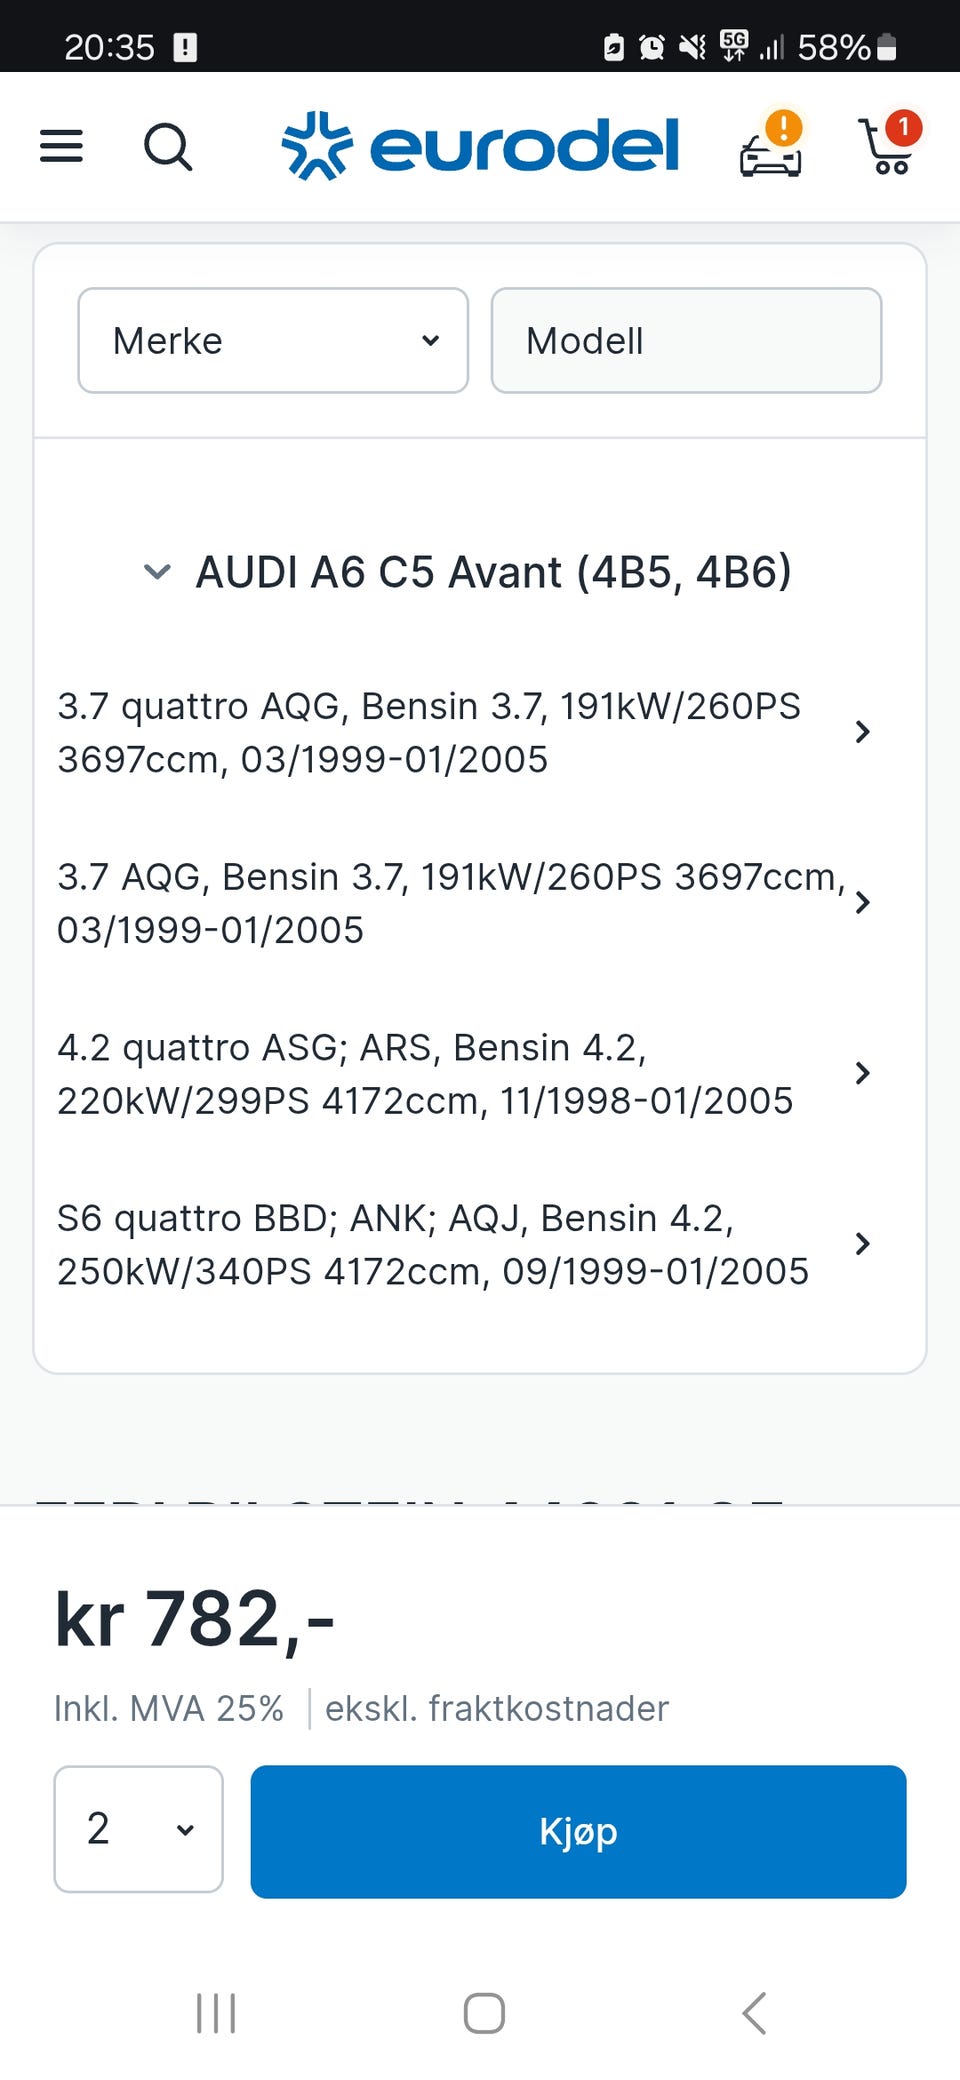
Task: Open the Modell dropdown field
Action: (686, 341)
